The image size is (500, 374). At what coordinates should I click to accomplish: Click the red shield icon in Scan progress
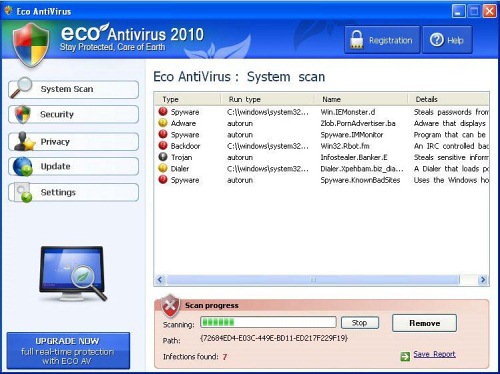170,305
